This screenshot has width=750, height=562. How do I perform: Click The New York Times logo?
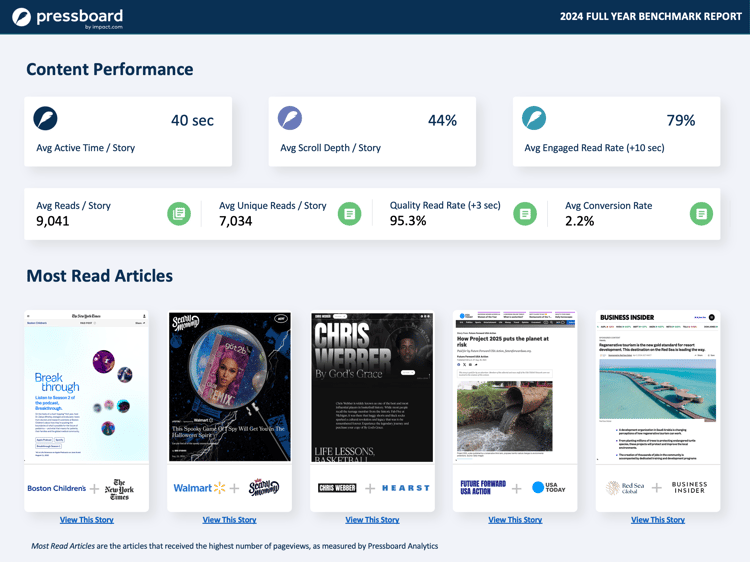tap(119, 489)
